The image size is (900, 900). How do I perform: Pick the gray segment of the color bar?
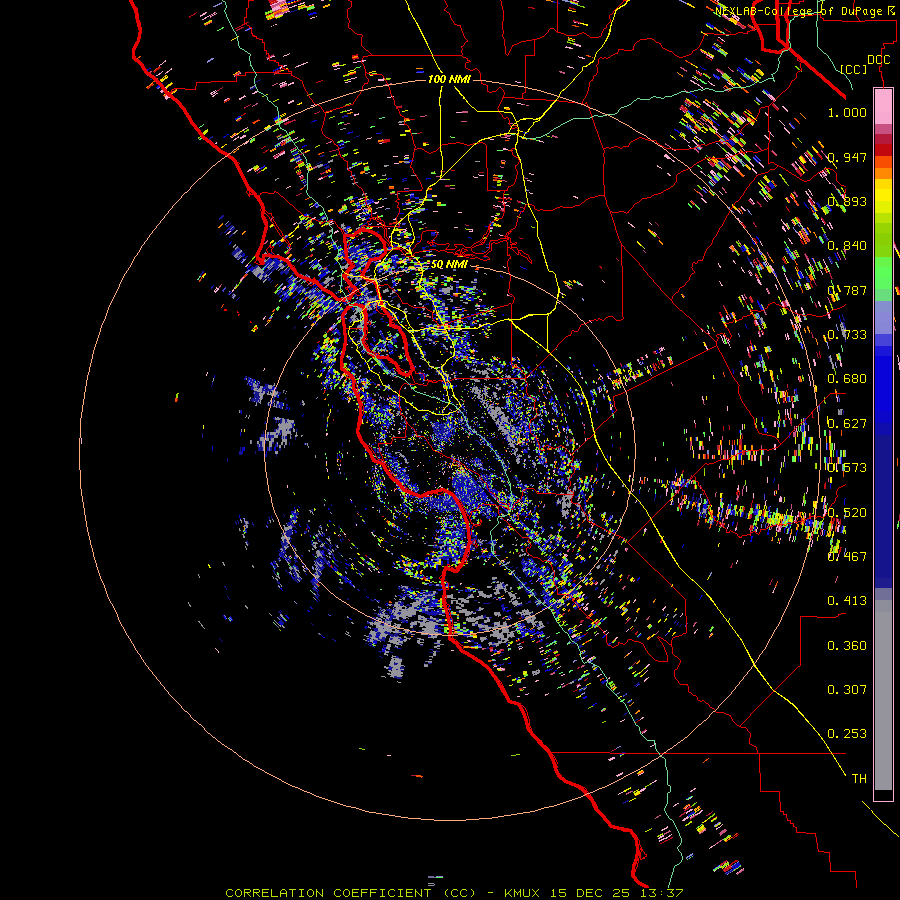pos(883,695)
